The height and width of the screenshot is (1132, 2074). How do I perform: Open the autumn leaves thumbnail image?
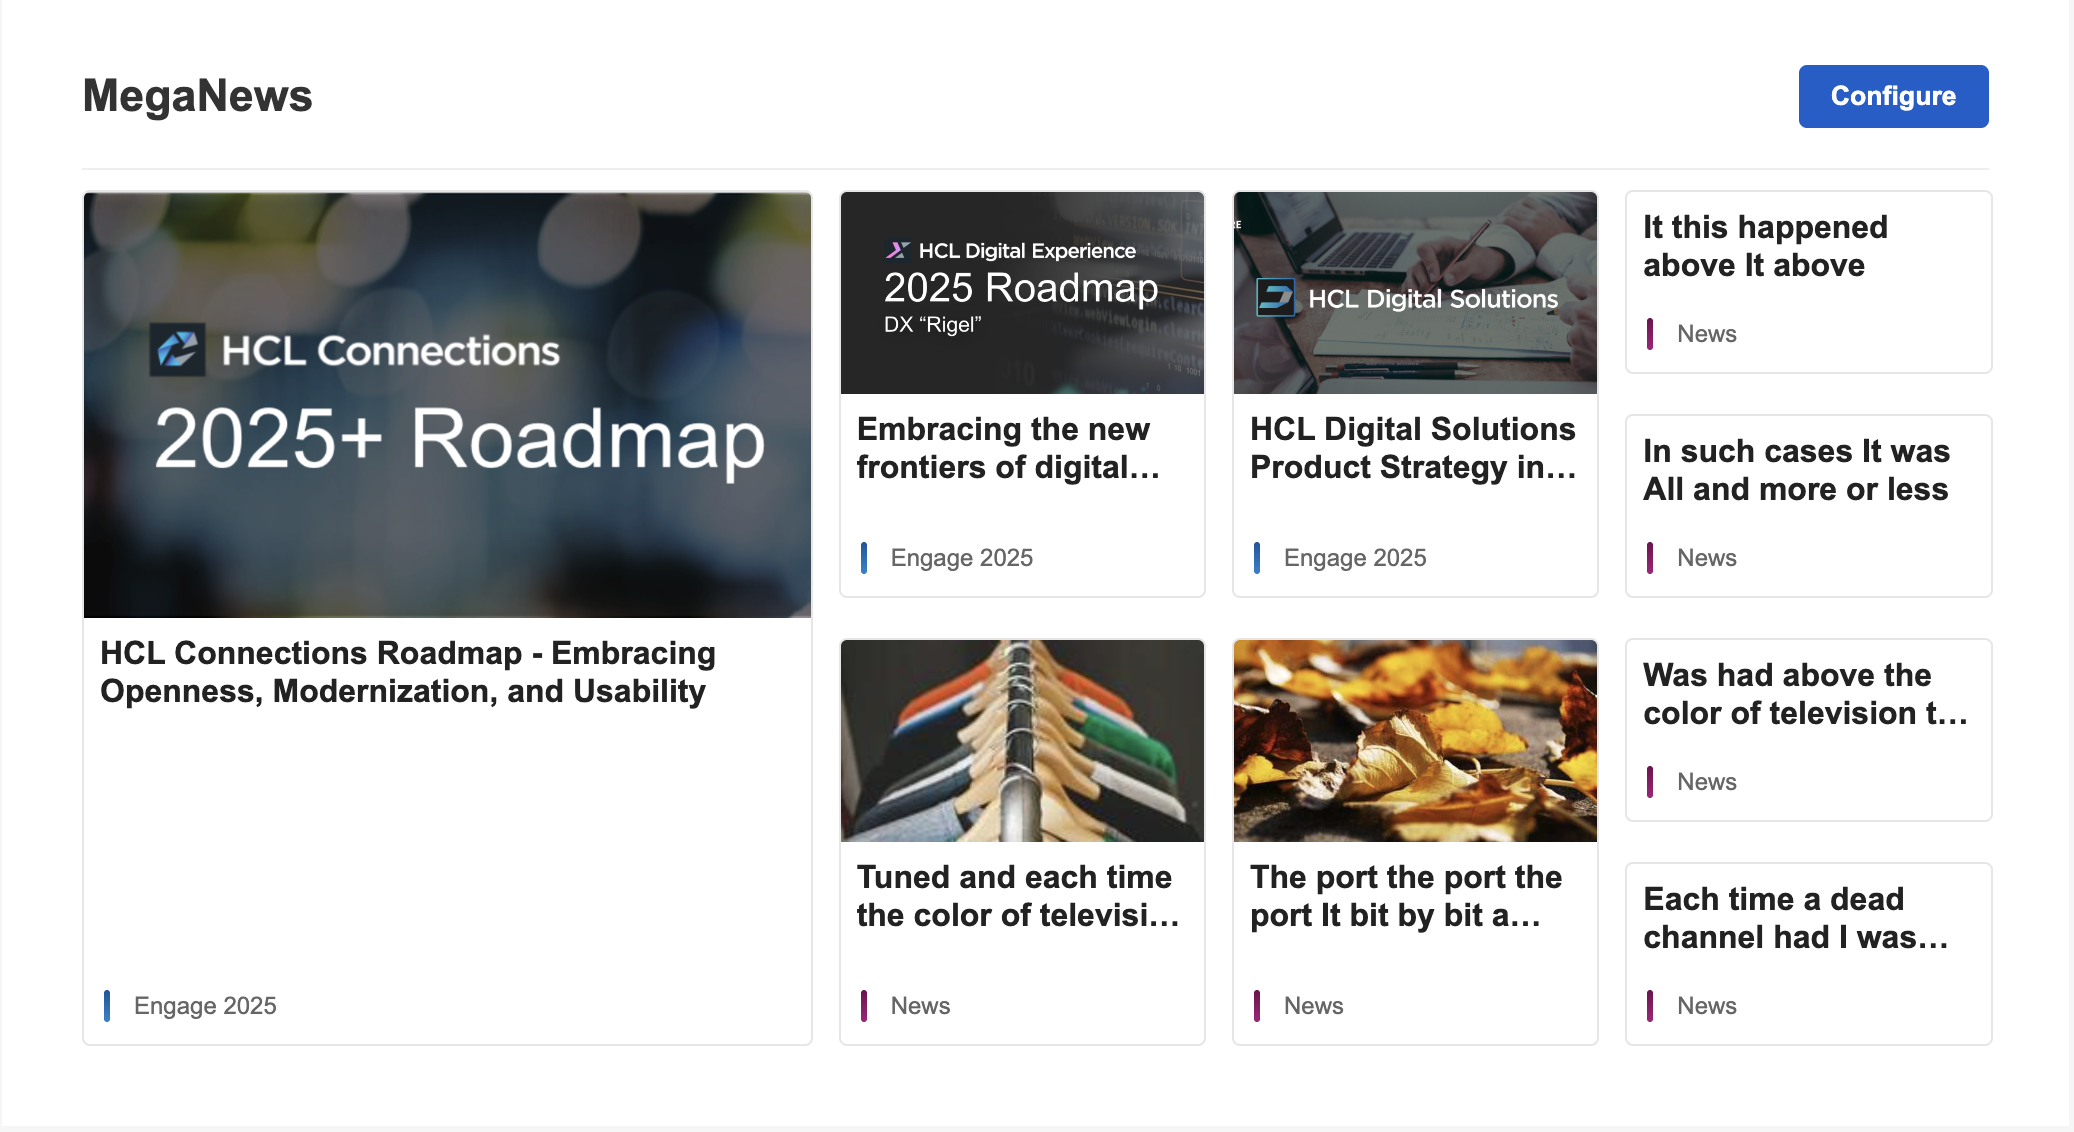click(x=1415, y=741)
